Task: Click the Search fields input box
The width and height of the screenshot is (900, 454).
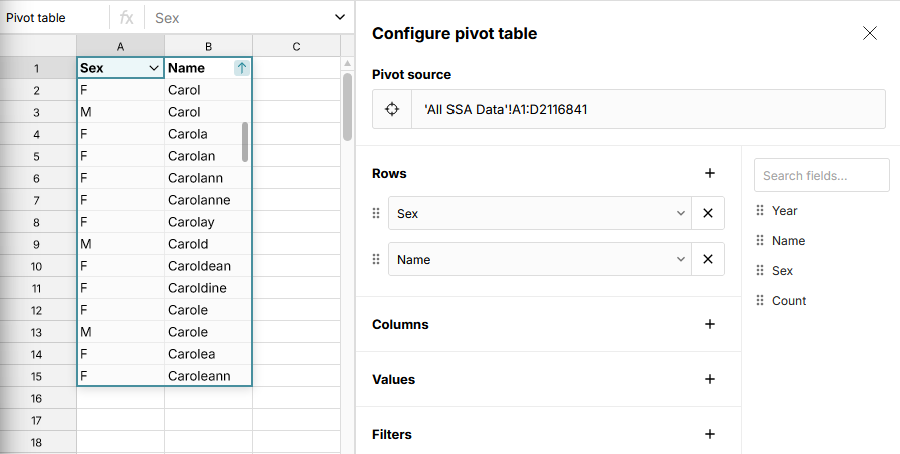Action: coord(821,175)
